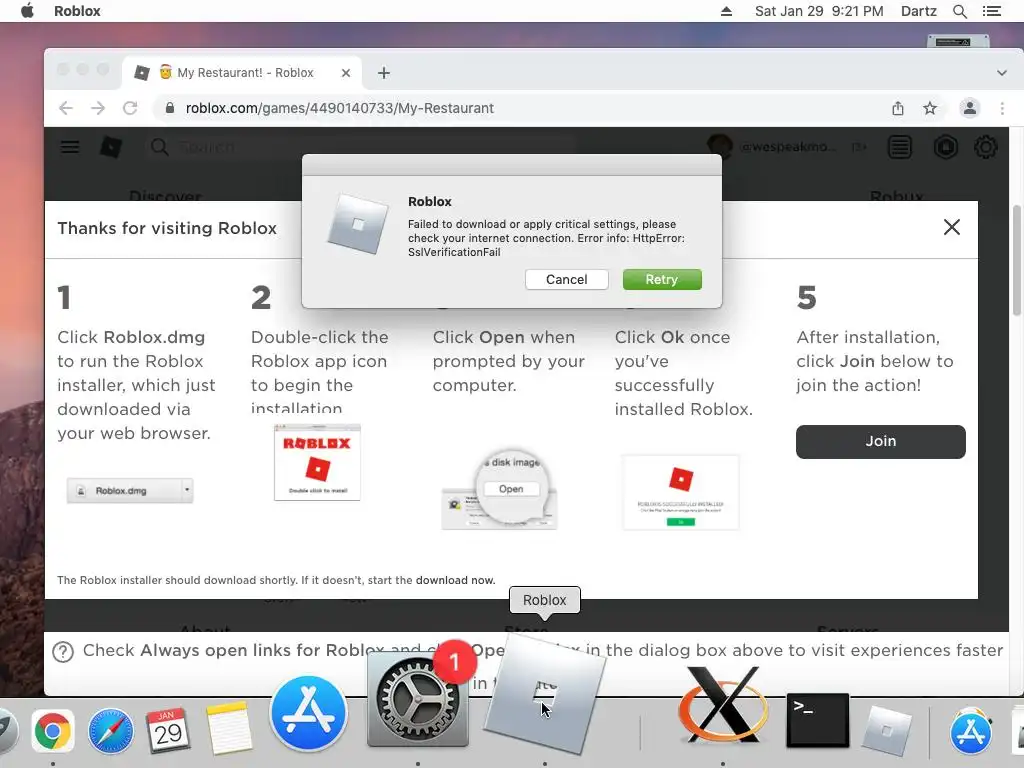The width and height of the screenshot is (1024, 768).
Task: Click the Roblox logo in site header
Action: coord(111,147)
